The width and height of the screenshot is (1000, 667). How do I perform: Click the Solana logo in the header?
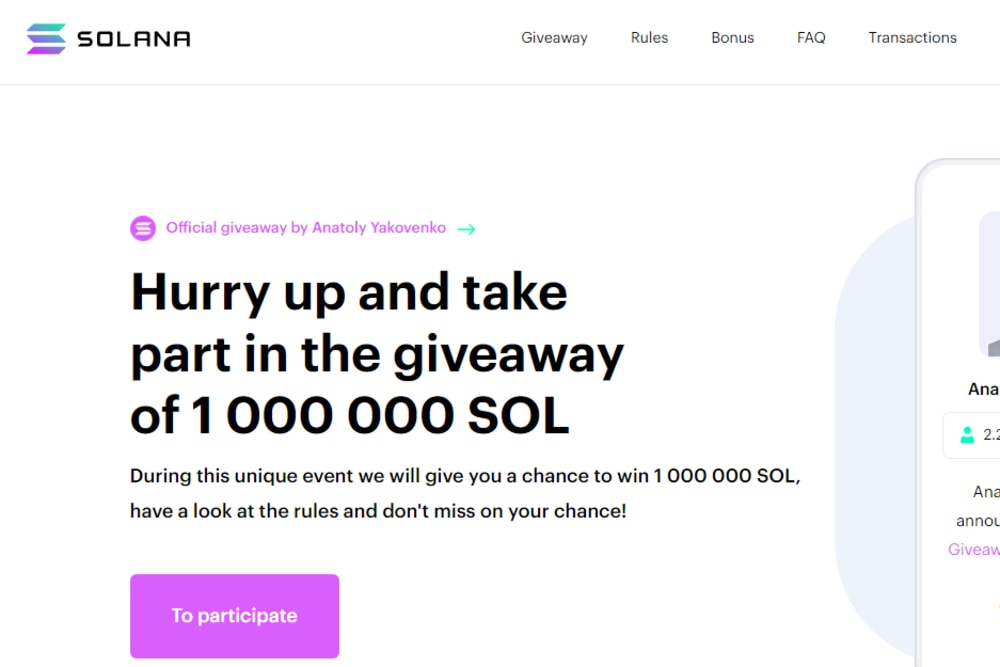tap(107, 38)
